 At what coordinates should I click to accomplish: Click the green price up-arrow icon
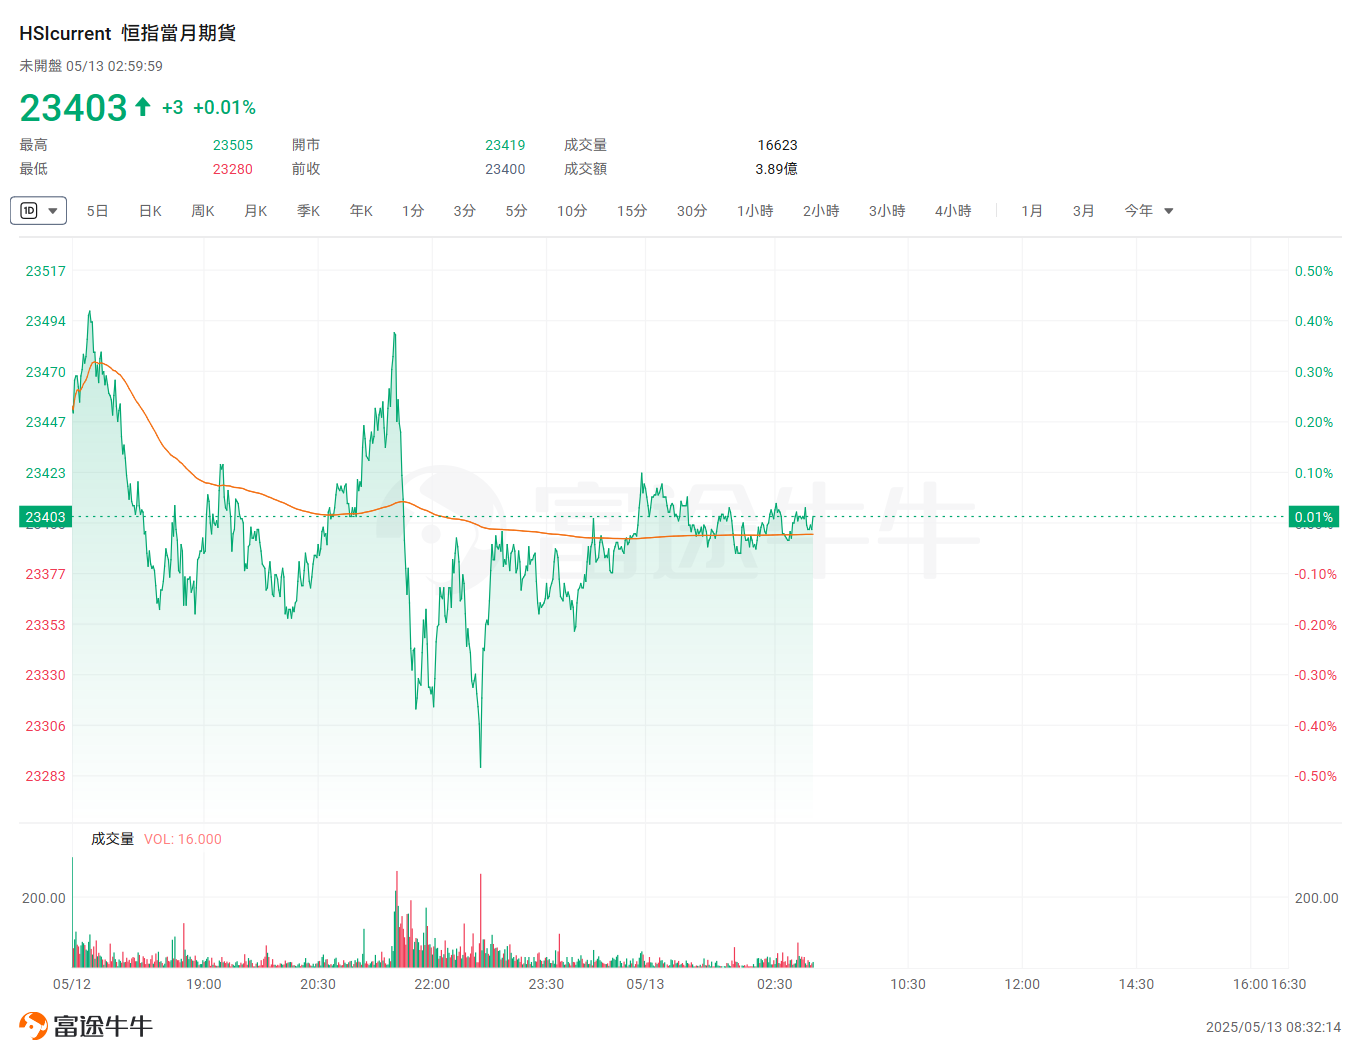(143, 107)
